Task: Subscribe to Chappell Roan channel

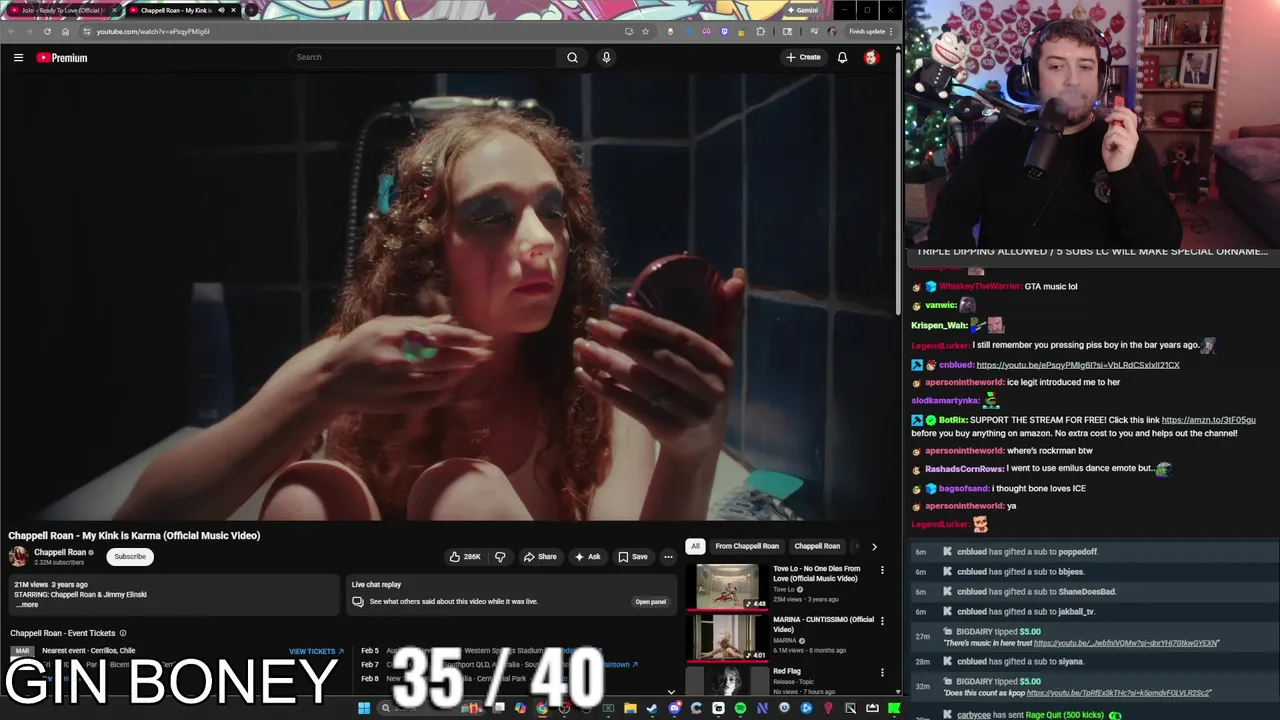Action: coord(130,557)
